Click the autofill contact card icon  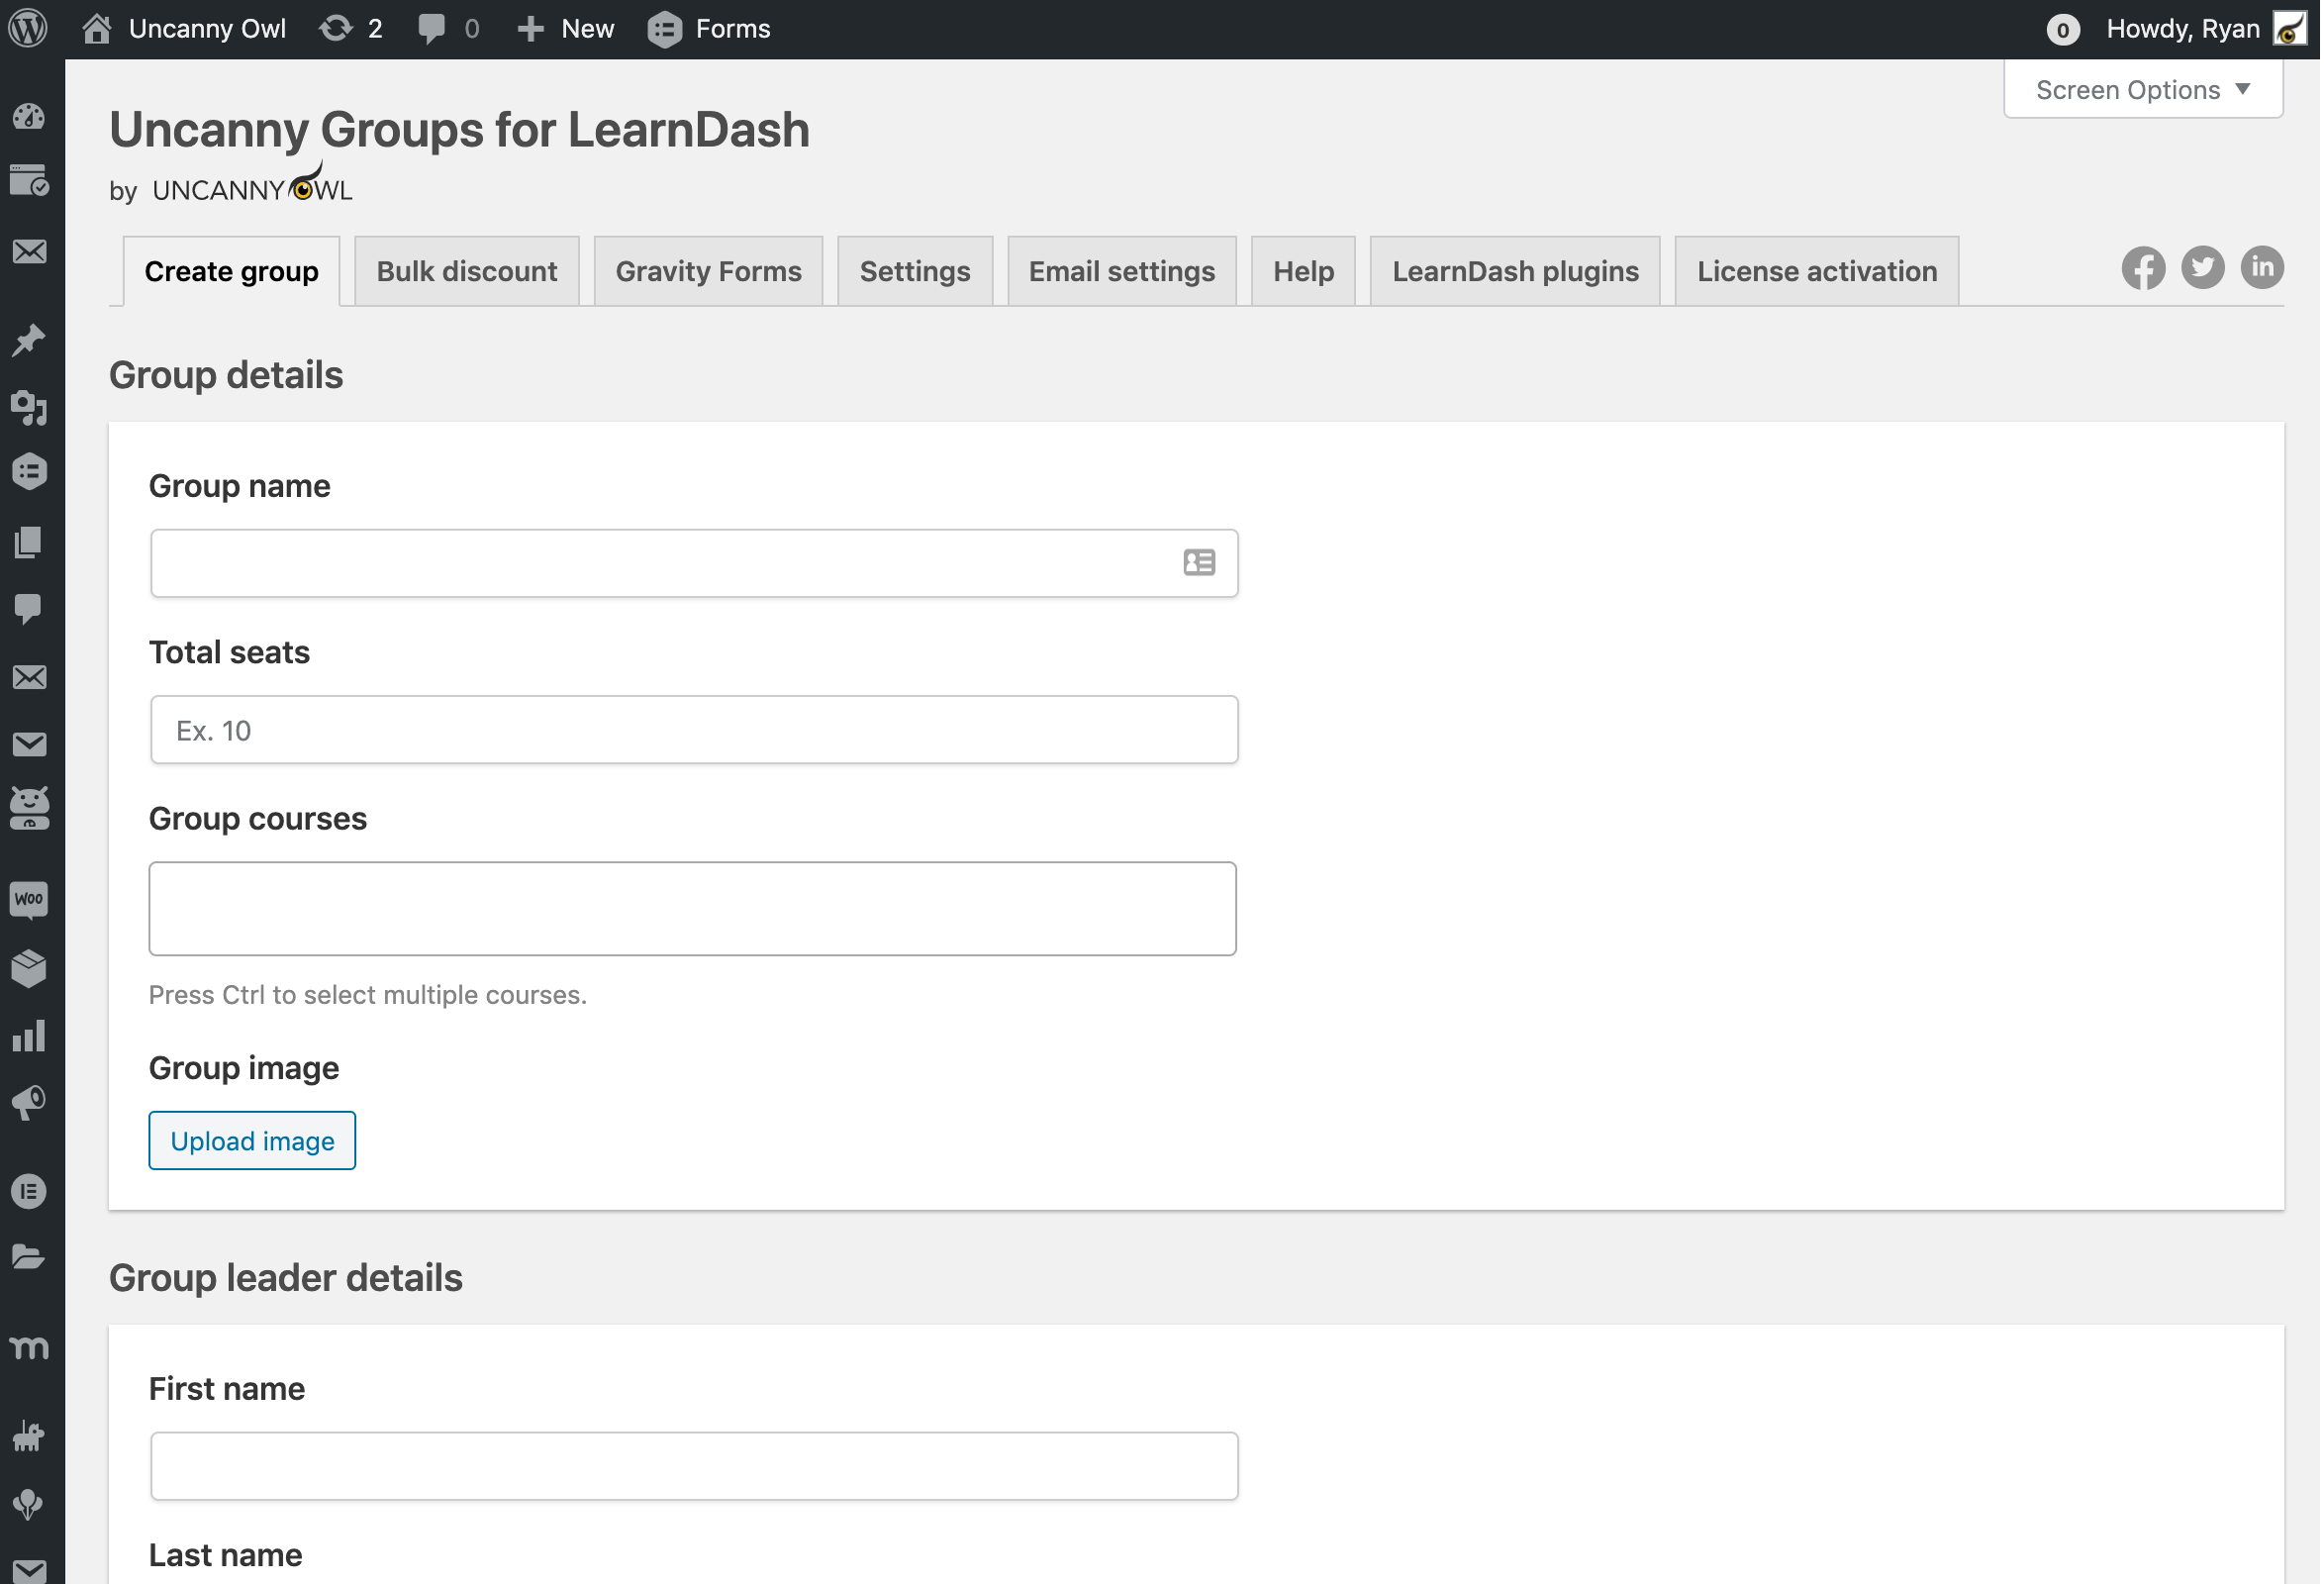pyautogui.click(x=1201, y=563)
